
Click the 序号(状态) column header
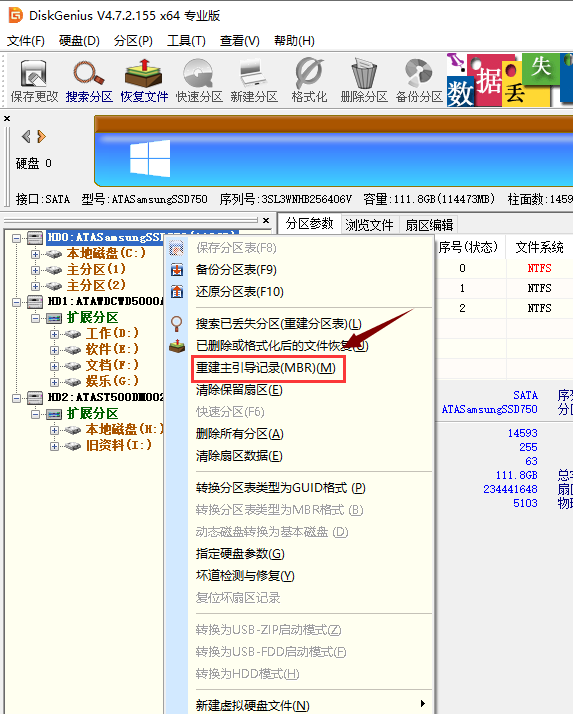(469, 247)
